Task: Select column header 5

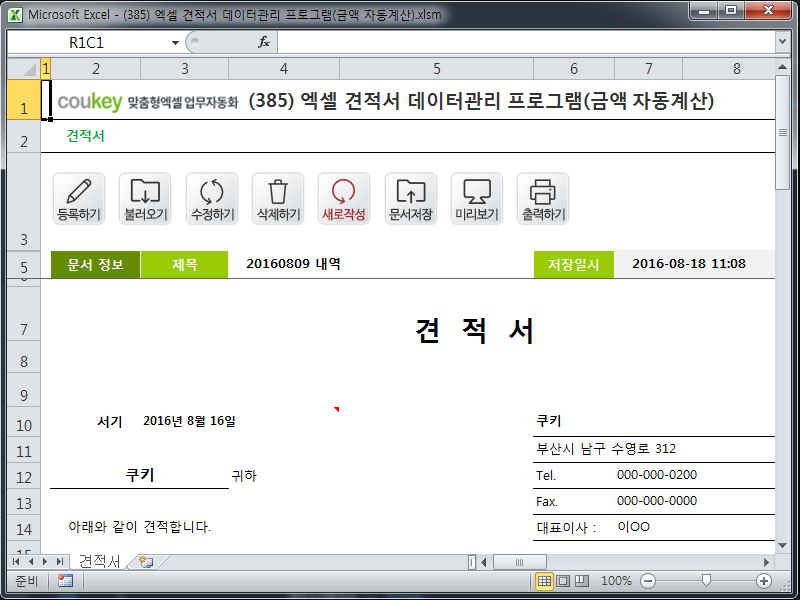Action: coord(436,68)
